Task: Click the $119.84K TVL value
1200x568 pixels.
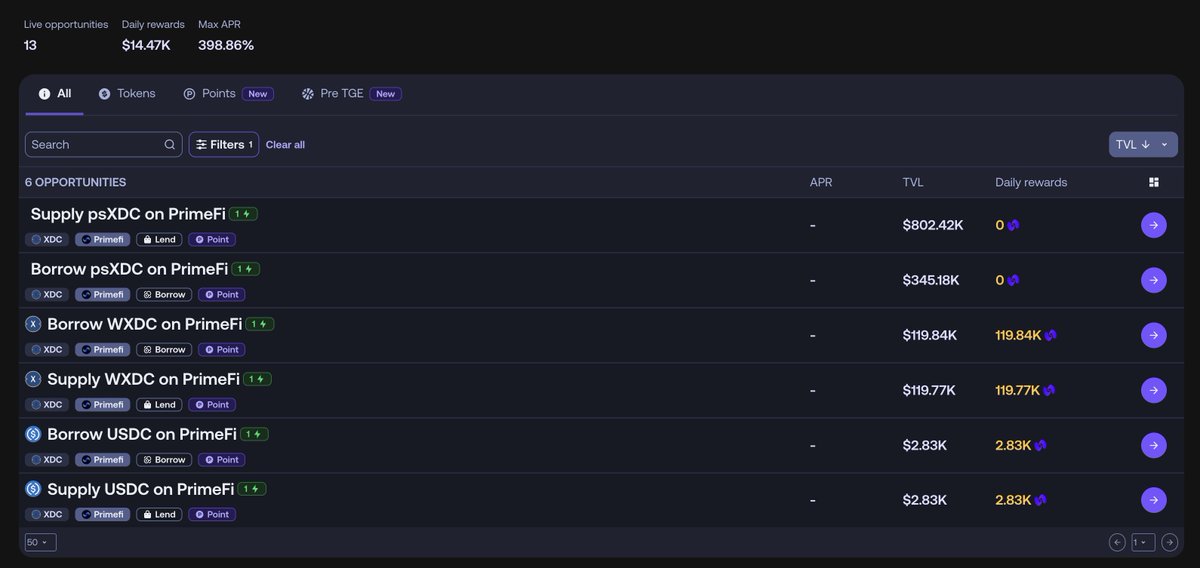Action: pyautogui.click(x=930, y=335)
